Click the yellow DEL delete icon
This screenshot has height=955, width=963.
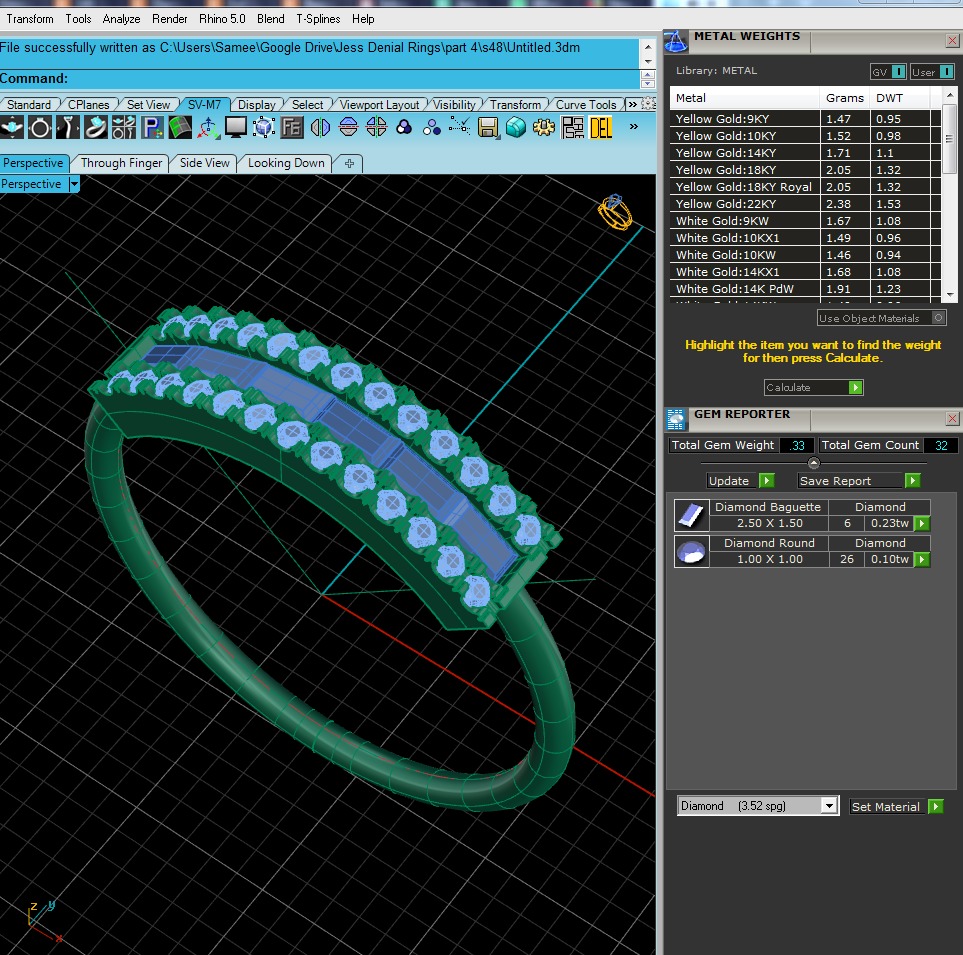point(601,127)
